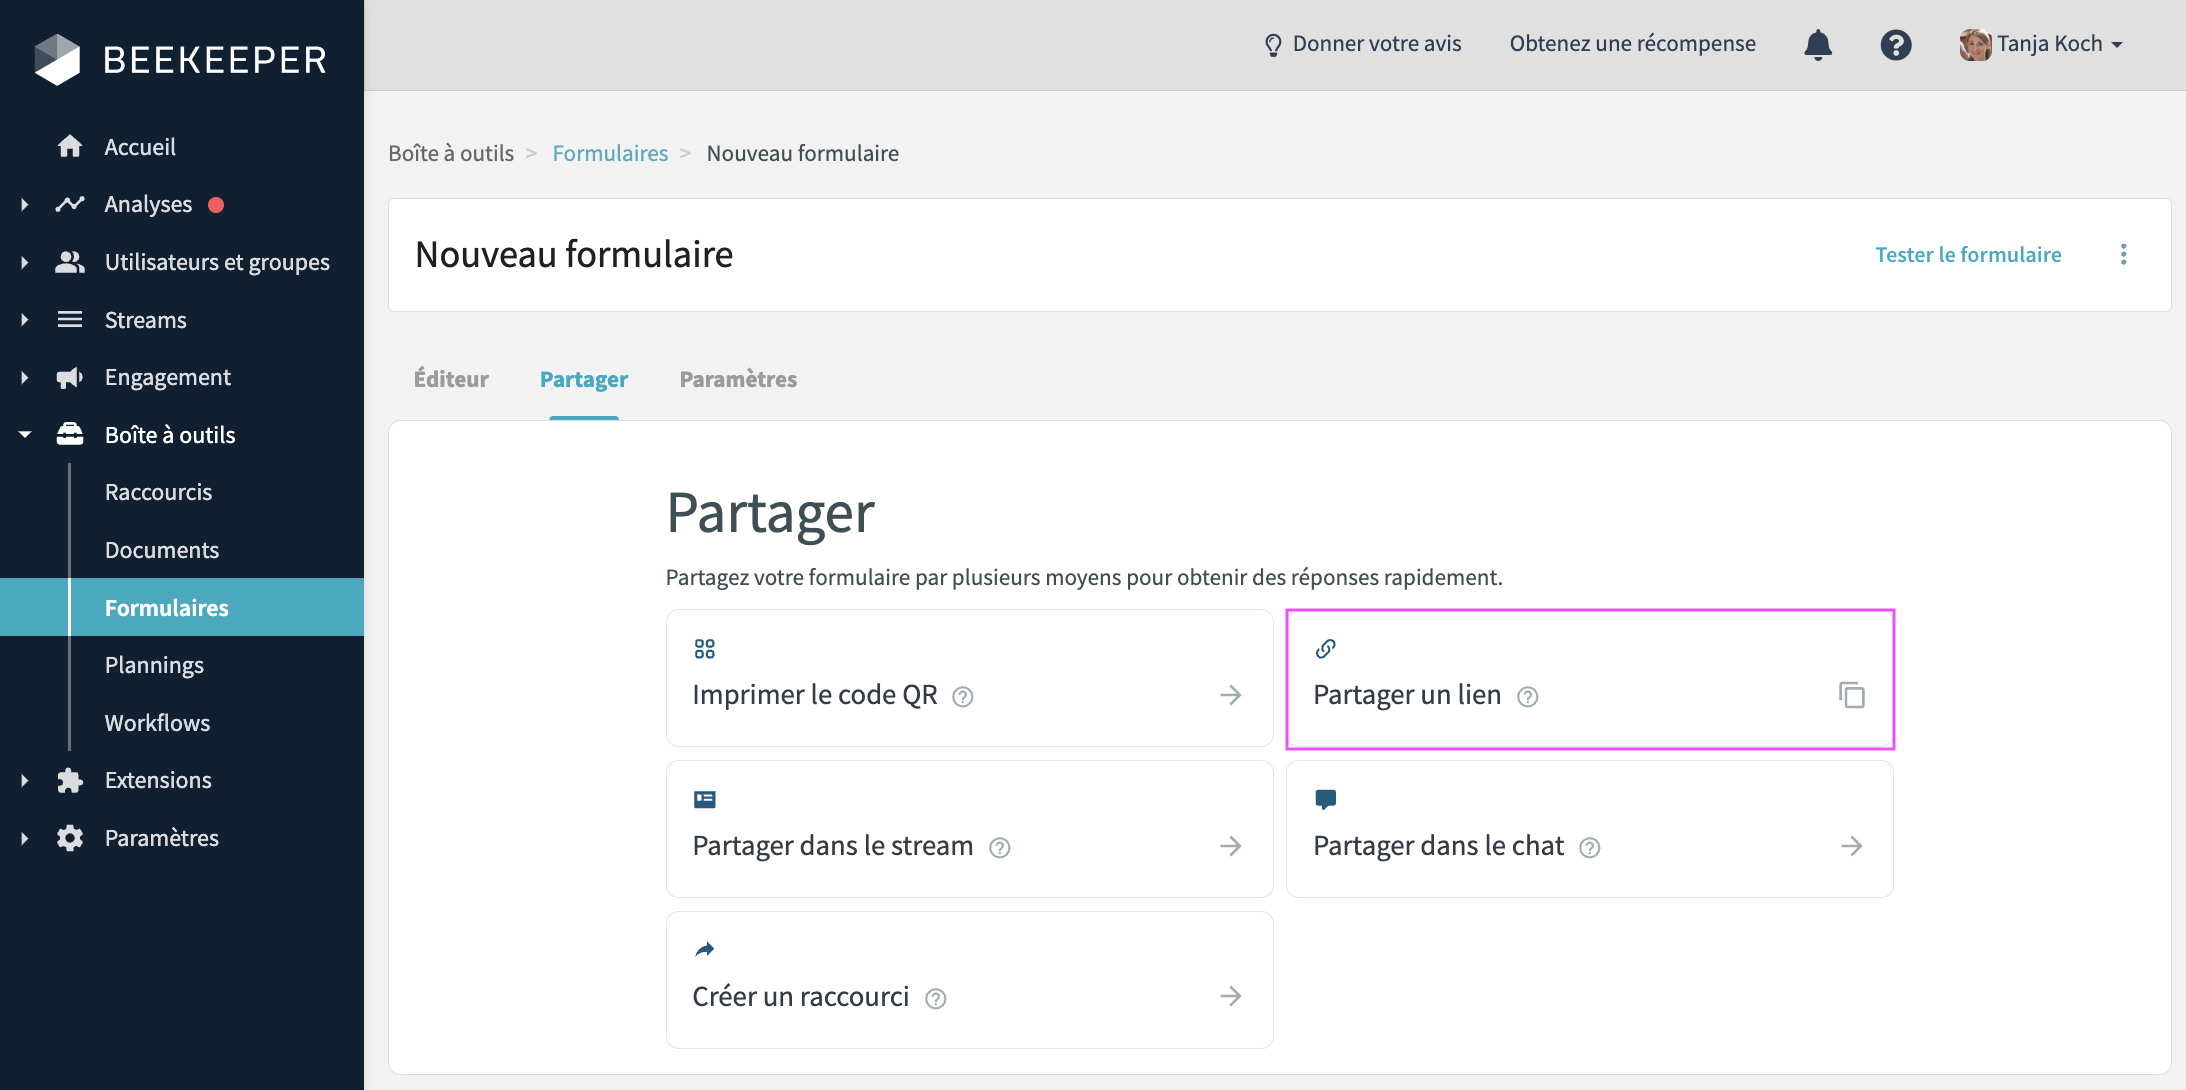Click the notification bell icon

coord(1817,45)
